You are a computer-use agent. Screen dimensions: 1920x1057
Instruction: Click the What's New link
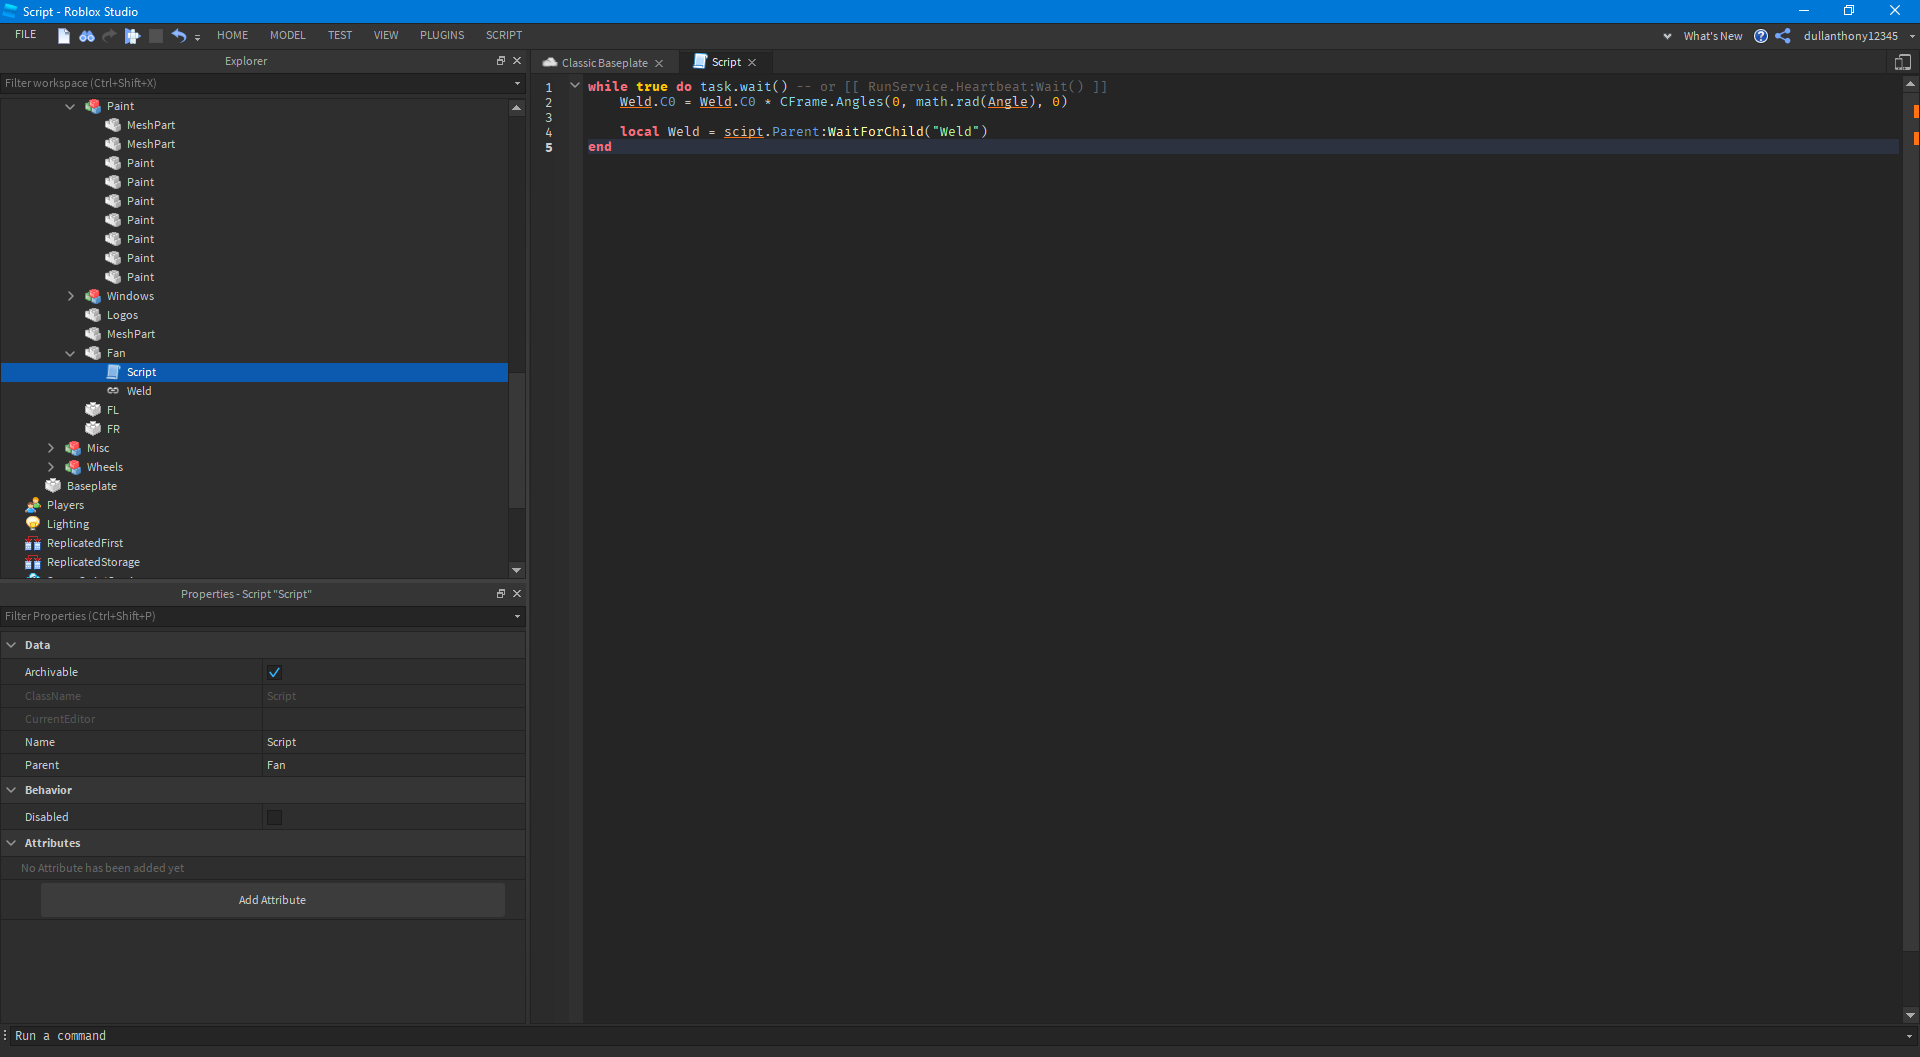click(x=1713, y=36)
